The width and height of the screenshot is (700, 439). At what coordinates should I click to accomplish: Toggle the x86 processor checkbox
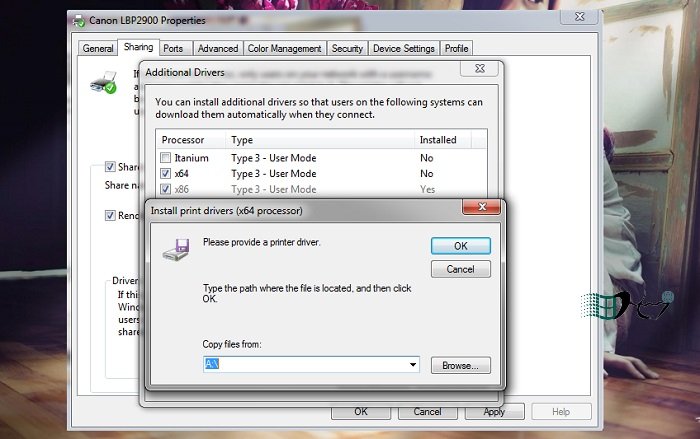(x=166, y=188)
